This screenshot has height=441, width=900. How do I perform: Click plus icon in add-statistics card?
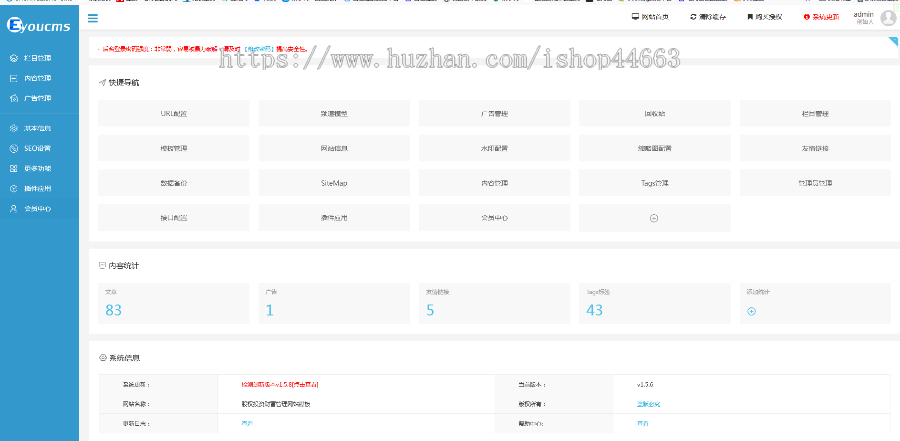click(x=751, y=311)
